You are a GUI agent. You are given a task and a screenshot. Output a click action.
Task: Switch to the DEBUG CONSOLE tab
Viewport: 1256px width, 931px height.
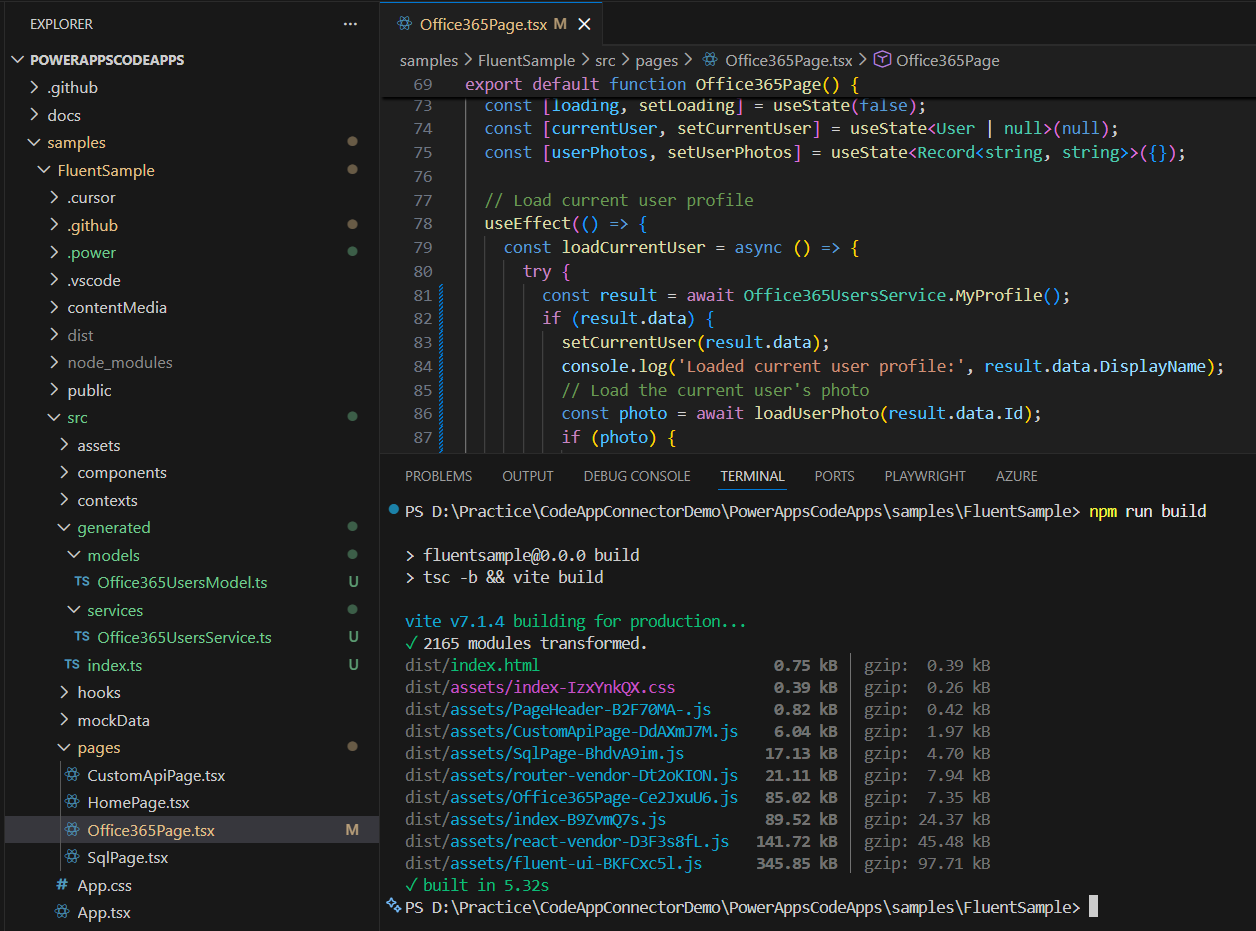(636, 476)
